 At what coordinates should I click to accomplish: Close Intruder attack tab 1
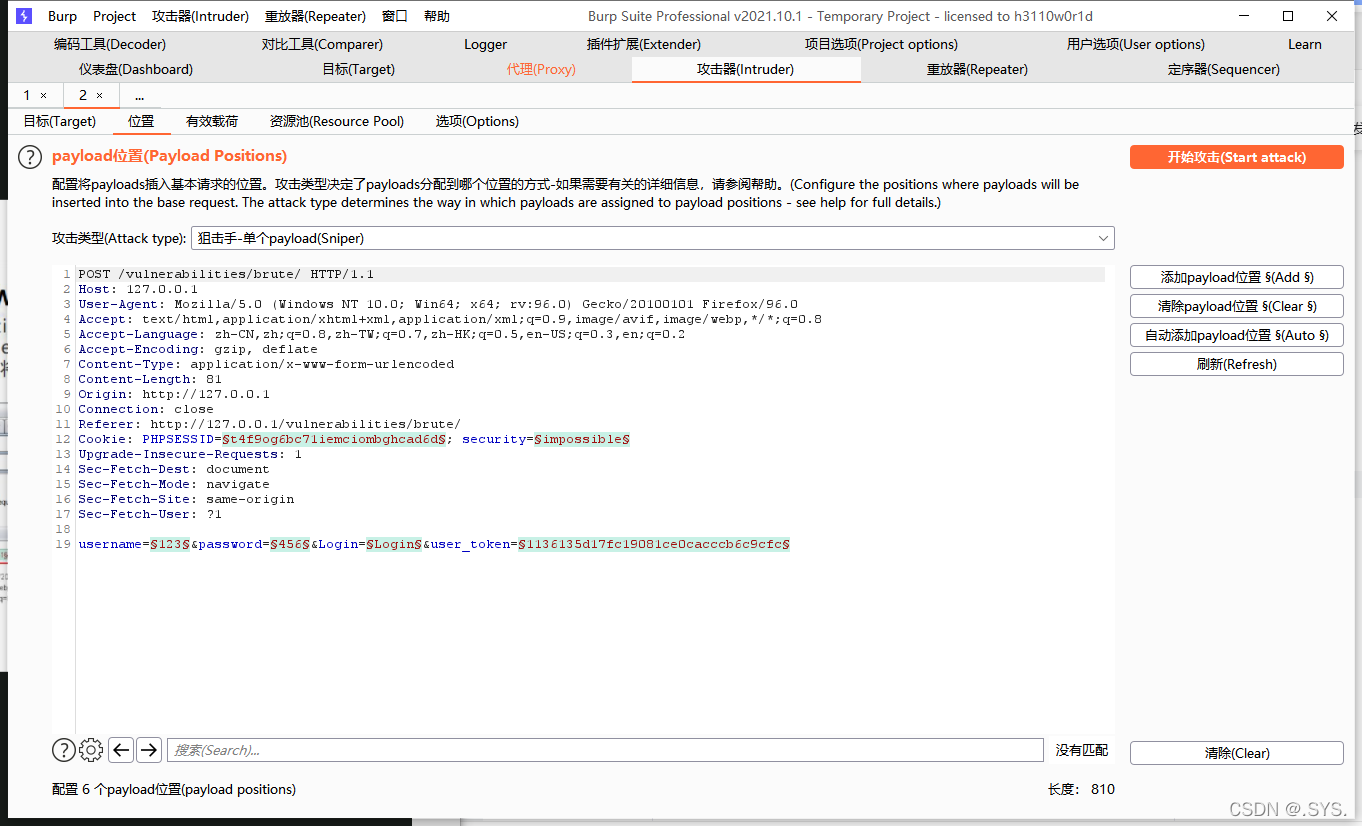point(43,96)
